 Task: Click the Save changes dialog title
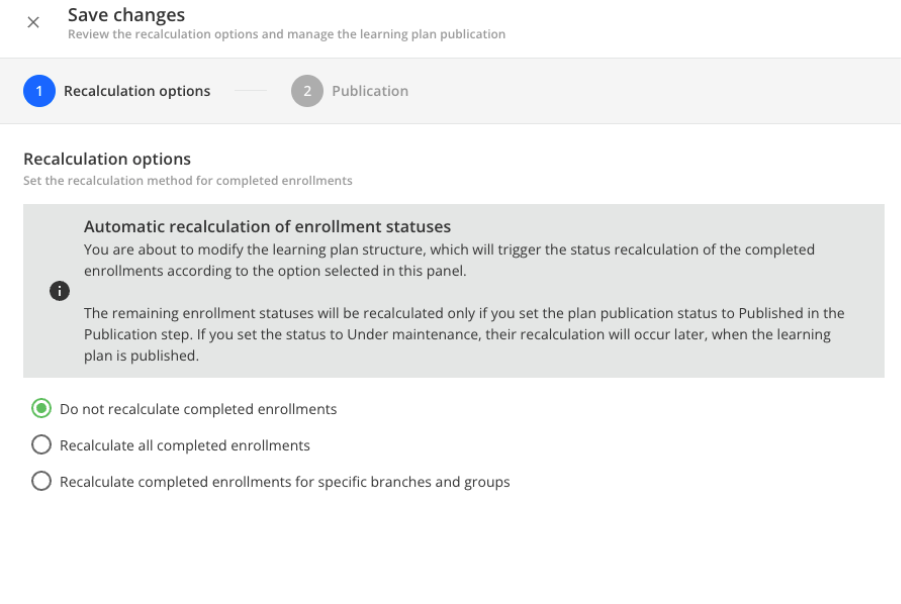pos(126,15)
